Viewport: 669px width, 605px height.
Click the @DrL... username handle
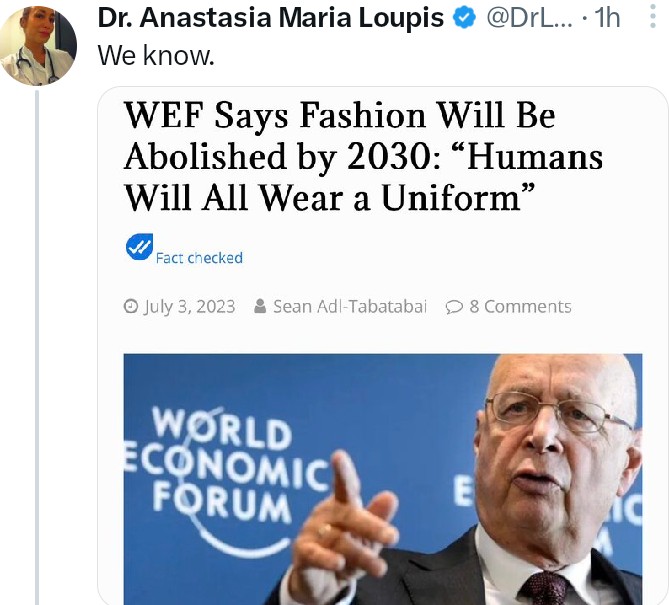[x=529, y=18]
